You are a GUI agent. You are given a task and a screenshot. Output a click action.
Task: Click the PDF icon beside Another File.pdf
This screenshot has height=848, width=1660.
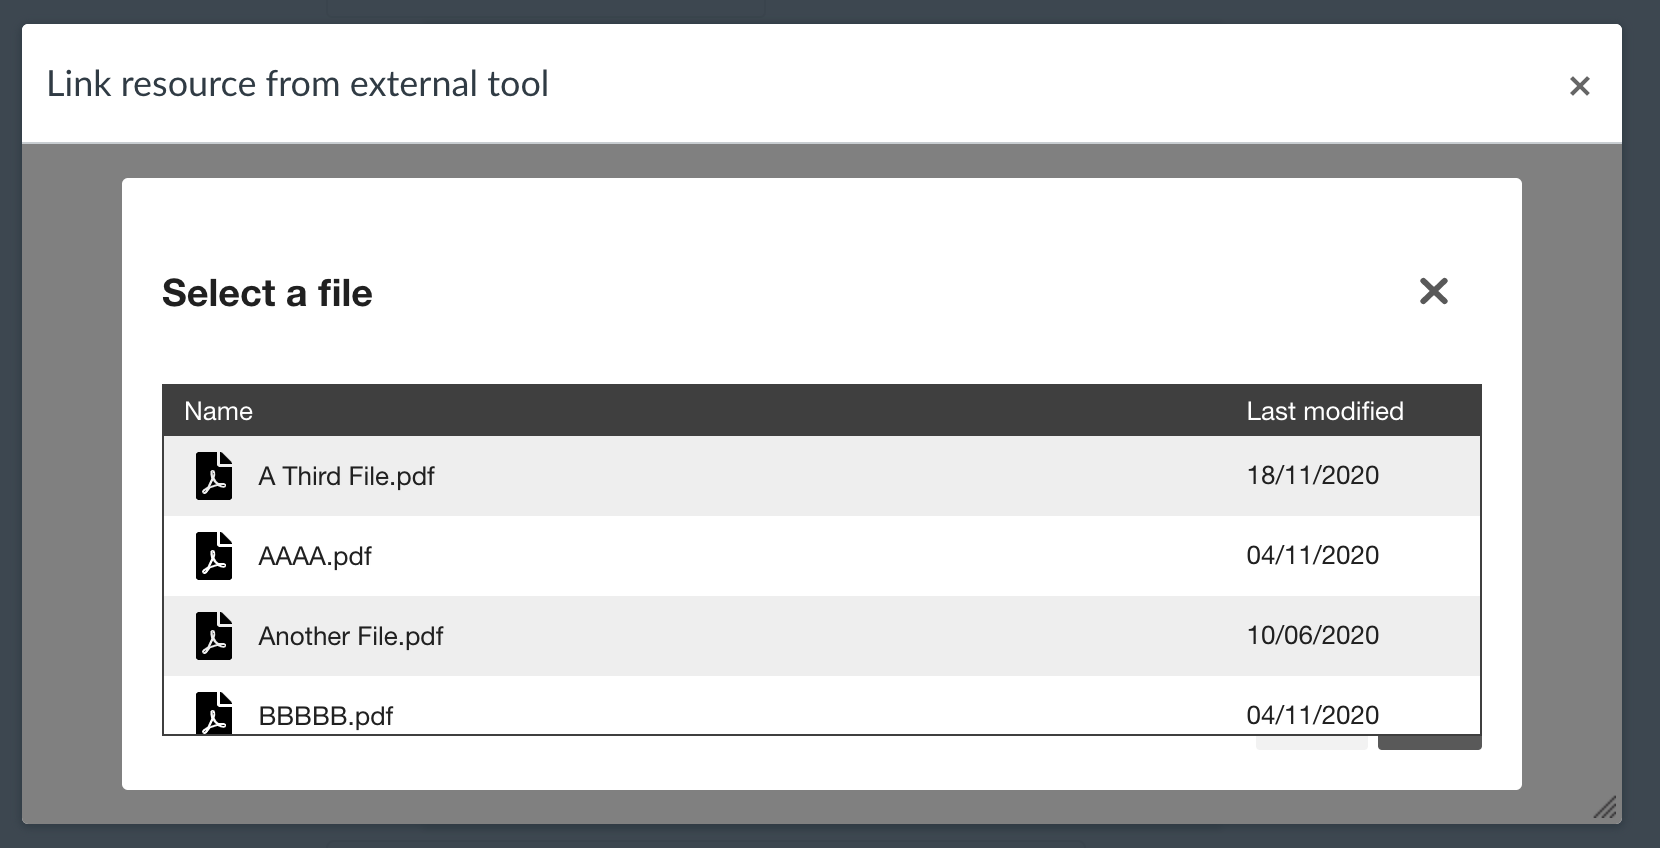[x=214, y=636]
